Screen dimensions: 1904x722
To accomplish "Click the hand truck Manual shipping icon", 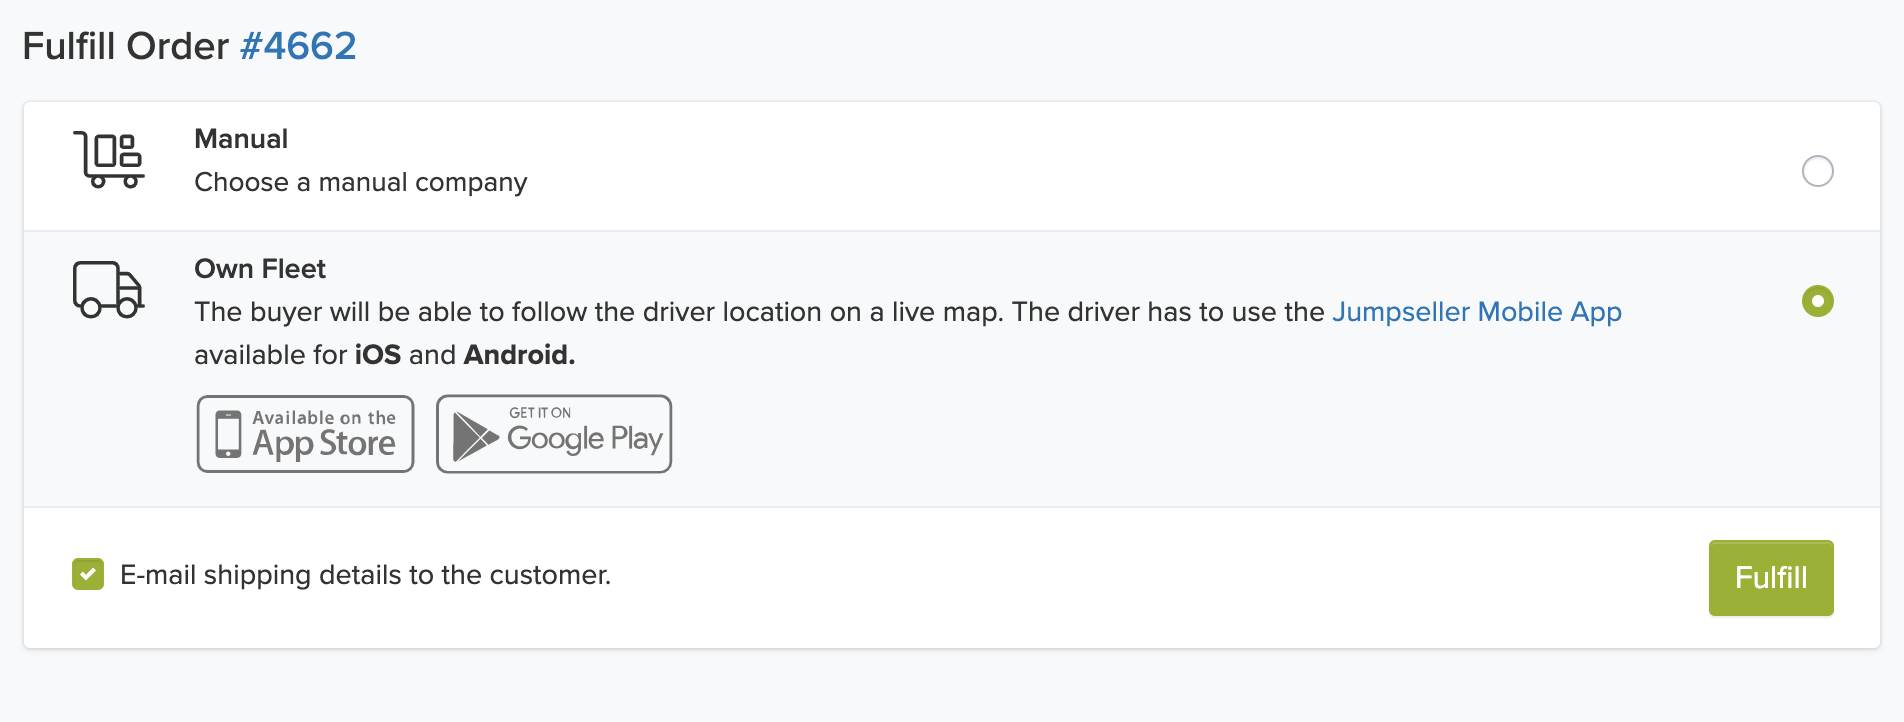I will pos(109,160).
